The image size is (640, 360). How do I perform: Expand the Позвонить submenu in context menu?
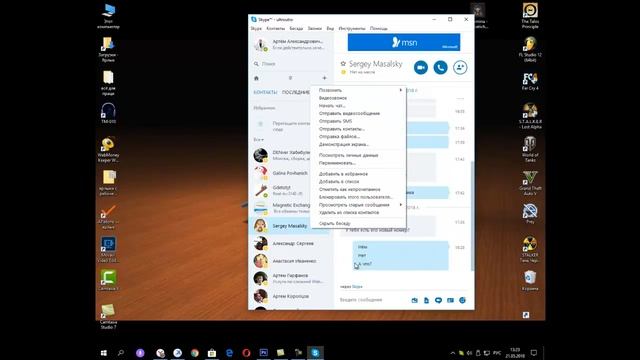[358, 90]
